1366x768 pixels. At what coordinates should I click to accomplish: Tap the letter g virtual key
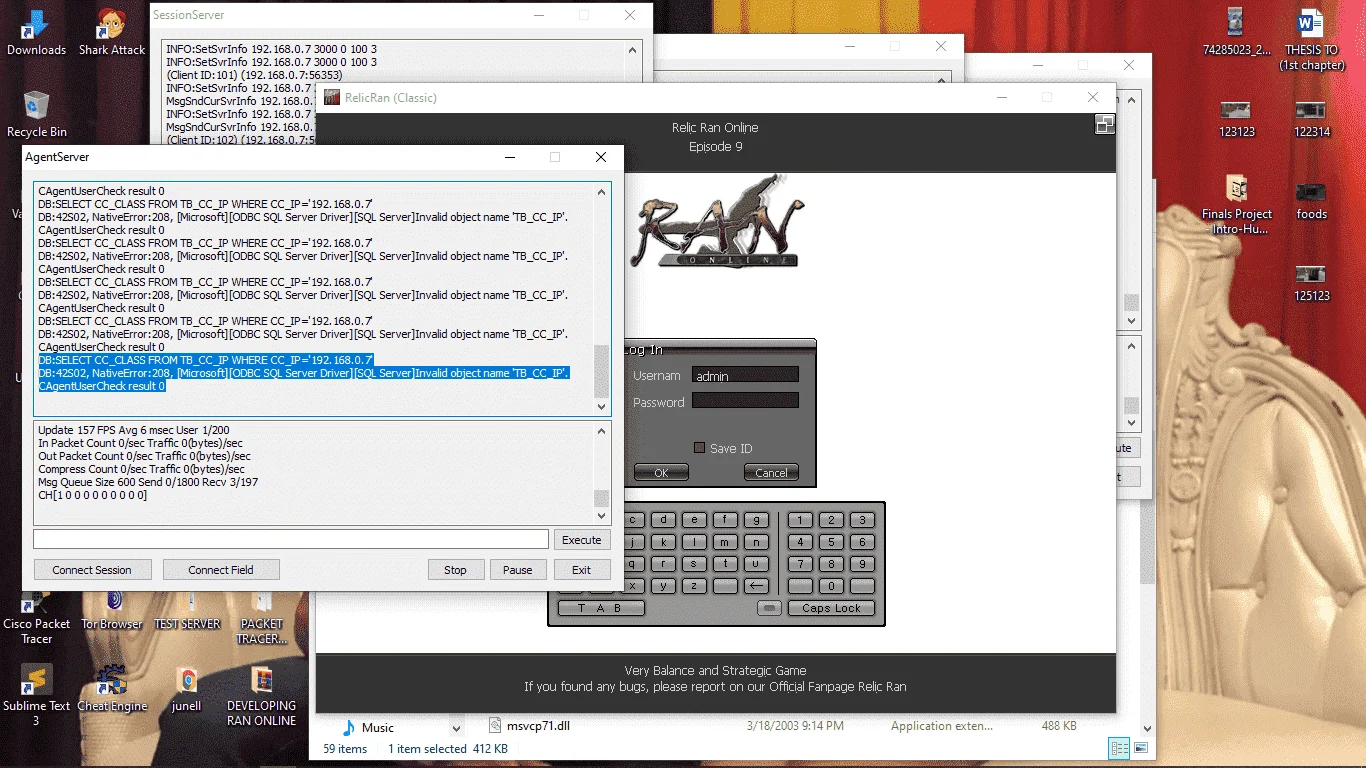click(757, 520)
